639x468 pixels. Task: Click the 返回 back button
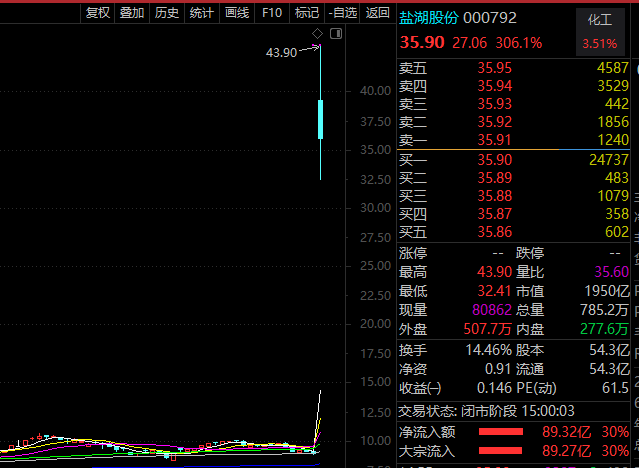coord(377,13)
